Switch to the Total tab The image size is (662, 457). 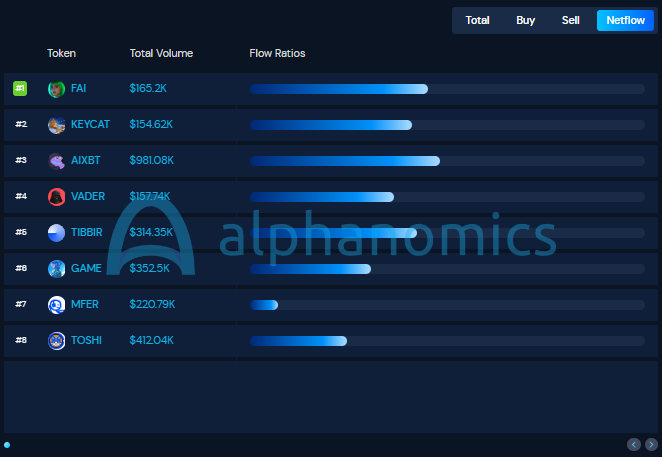477,20
